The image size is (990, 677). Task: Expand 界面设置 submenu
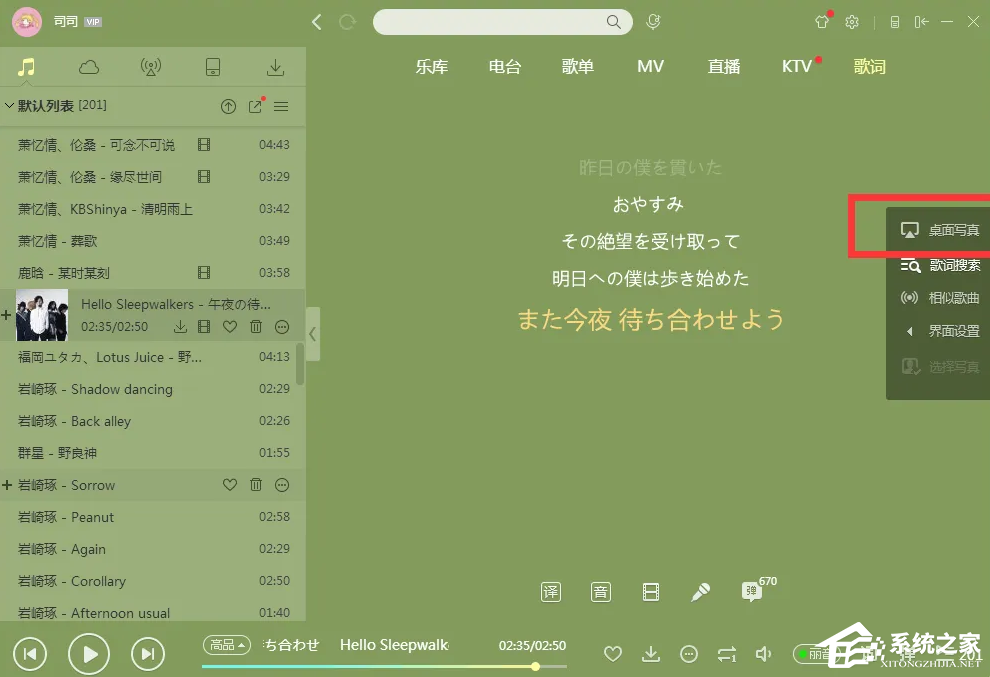coord(943,331)
